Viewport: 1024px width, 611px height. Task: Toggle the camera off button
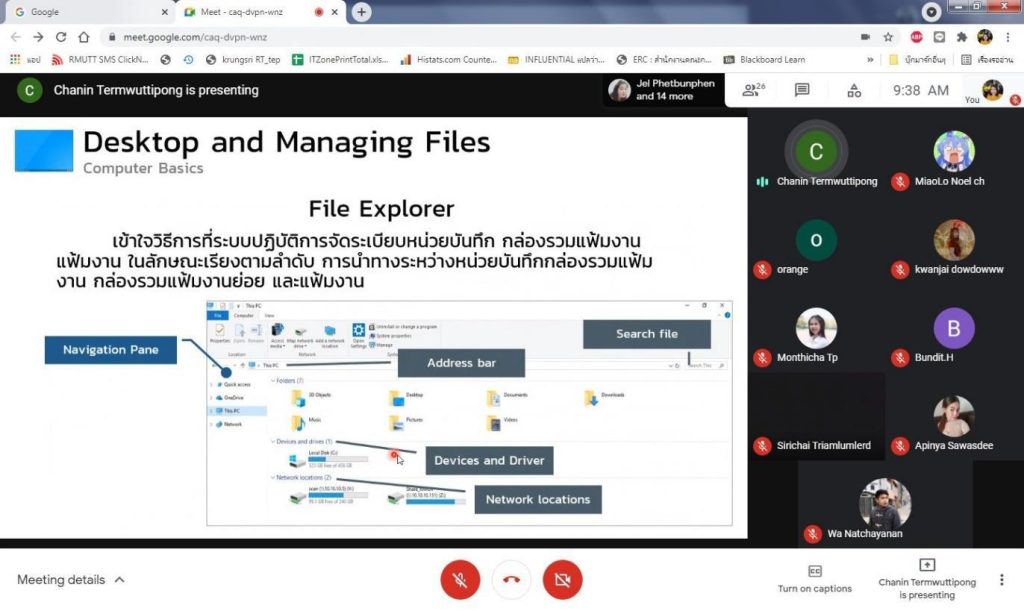tap(562, 580)
